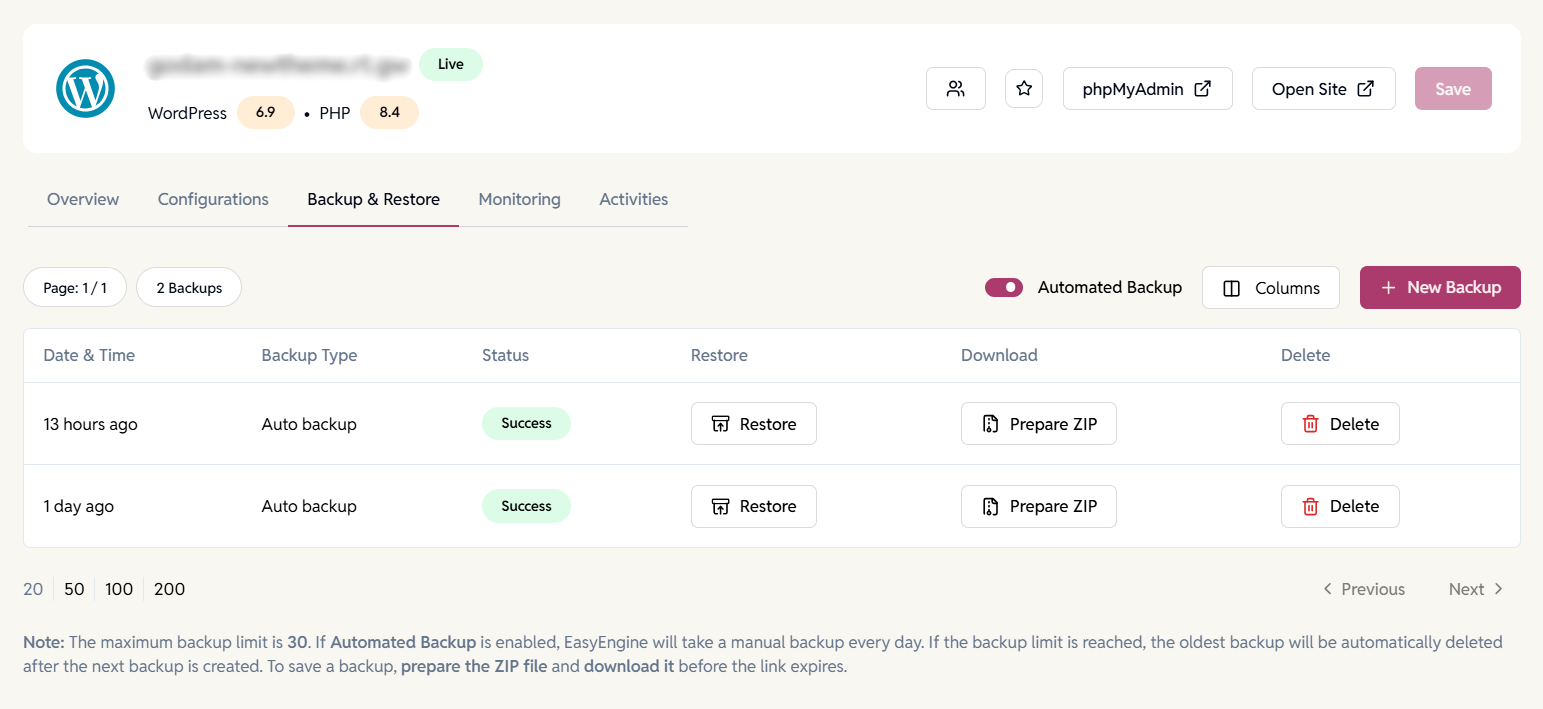Select 50 as the page size

click(x=73, y=589)
